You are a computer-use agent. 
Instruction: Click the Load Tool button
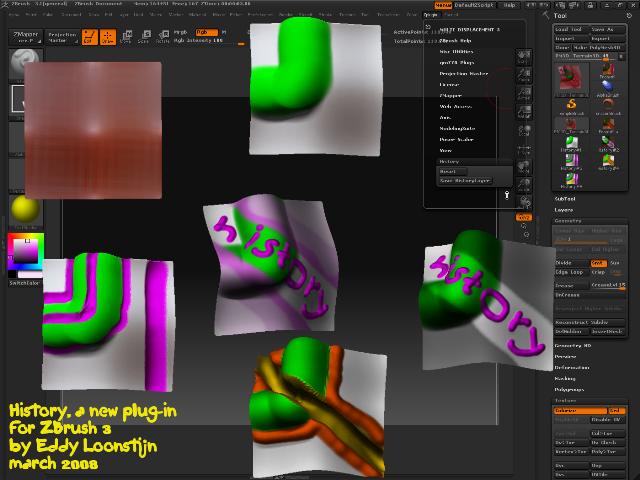(x=571, y=29)
